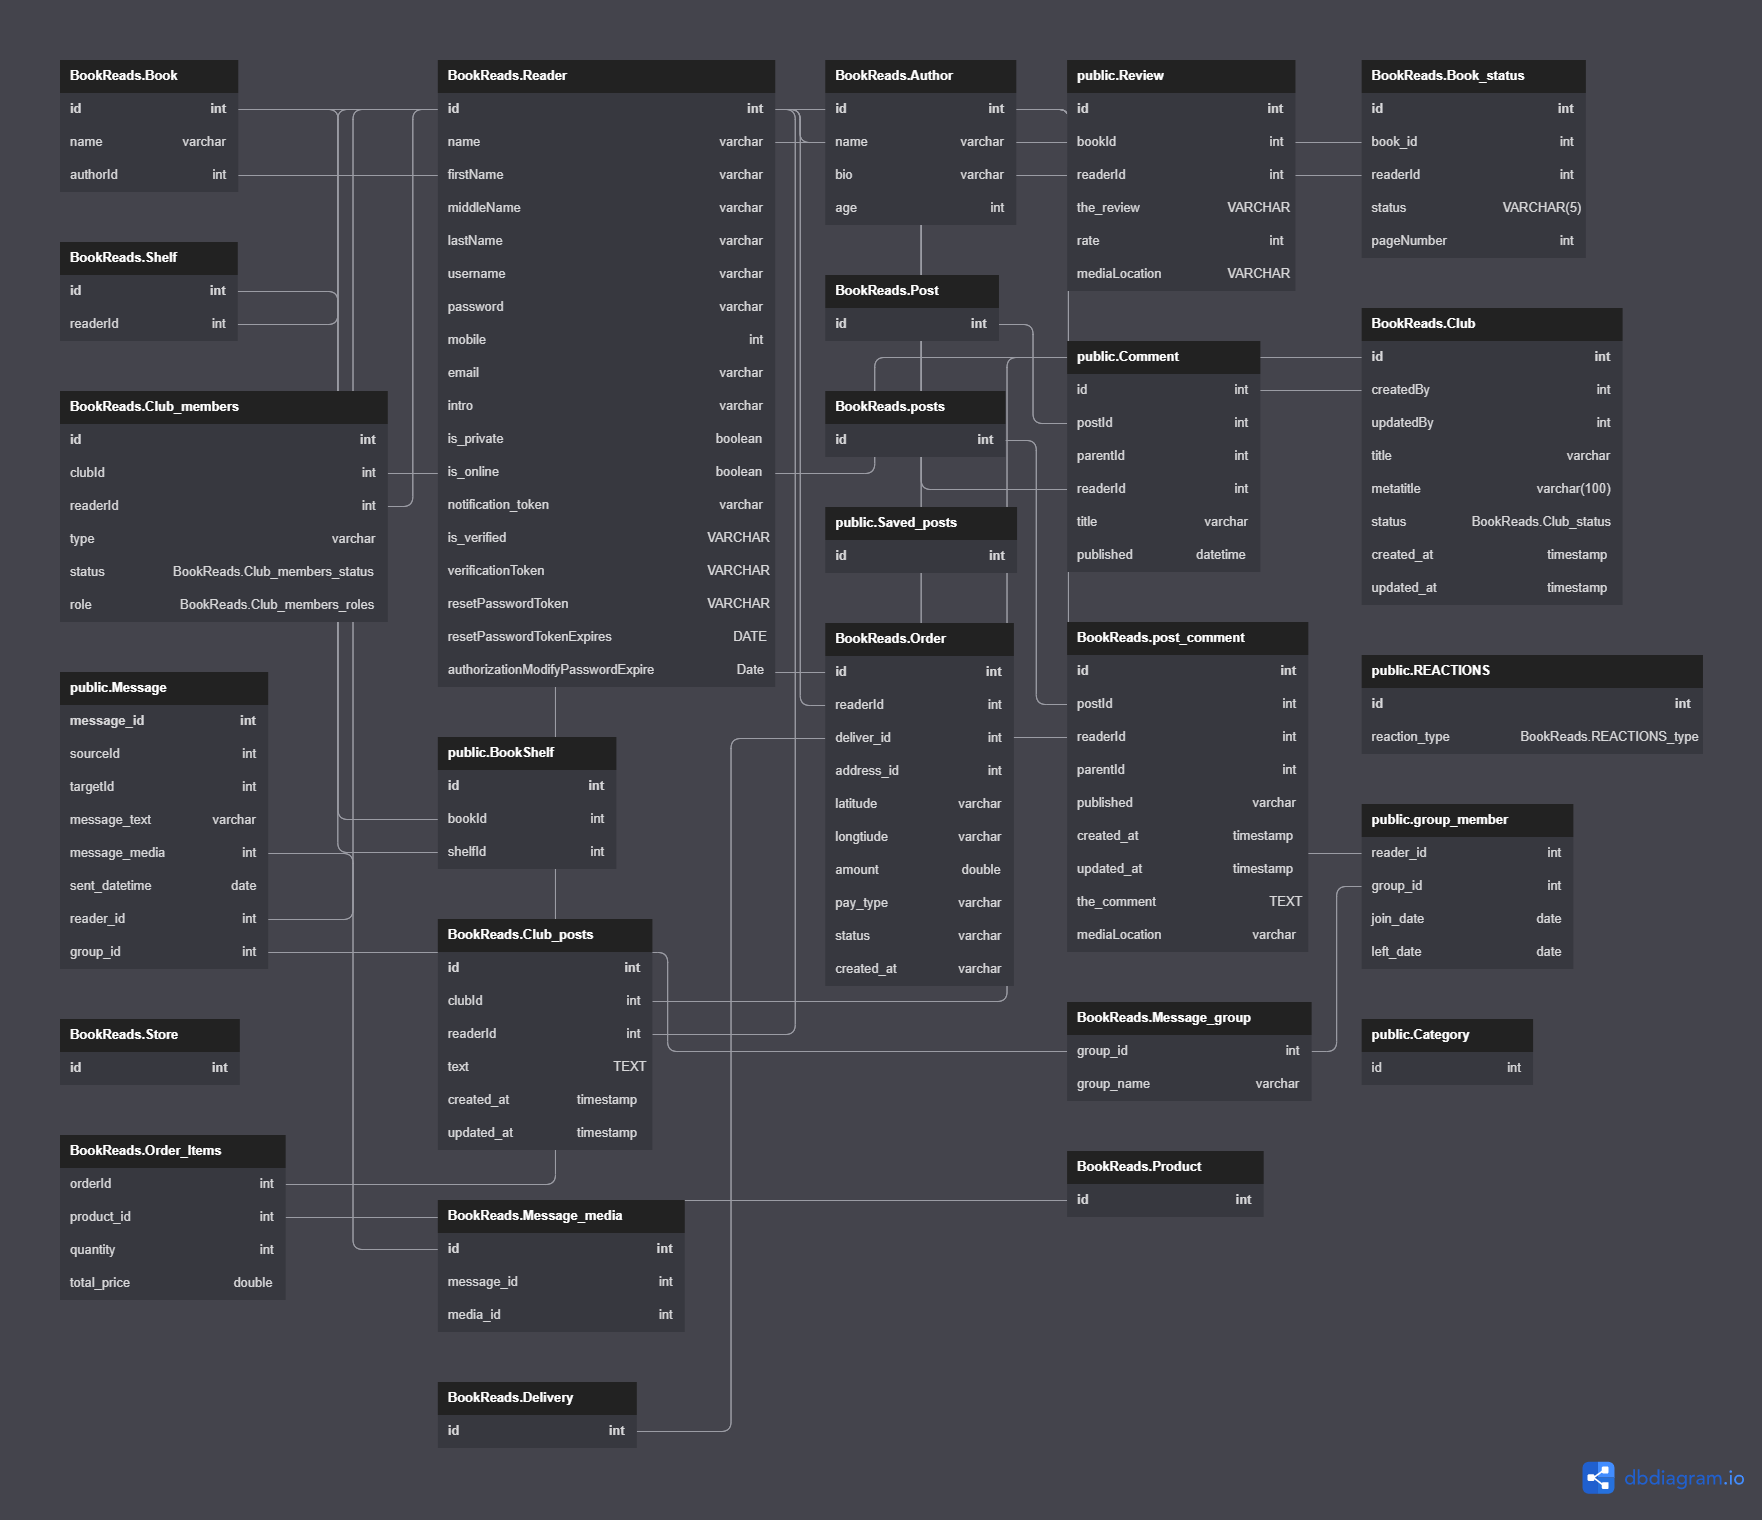Click the firstName field in Reader table
1762x1520 pixels.
click(x=606, y=175)
